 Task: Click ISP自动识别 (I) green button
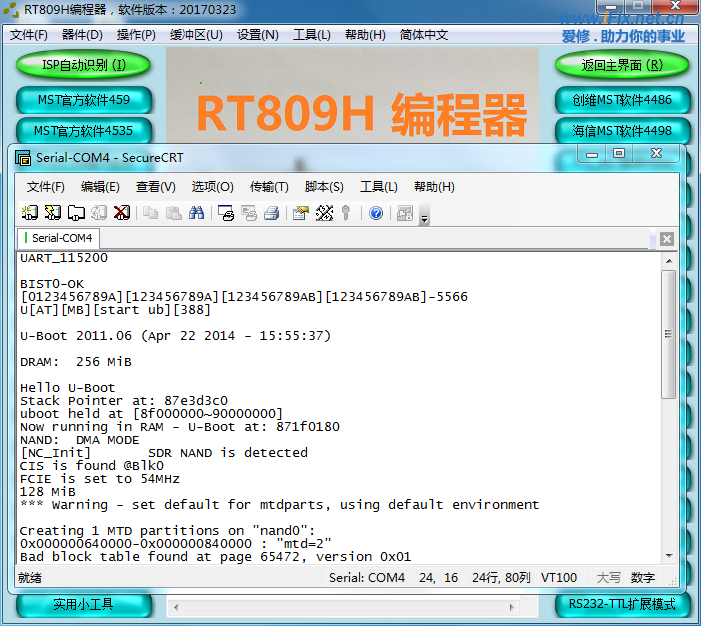click(x=83, y=65)
